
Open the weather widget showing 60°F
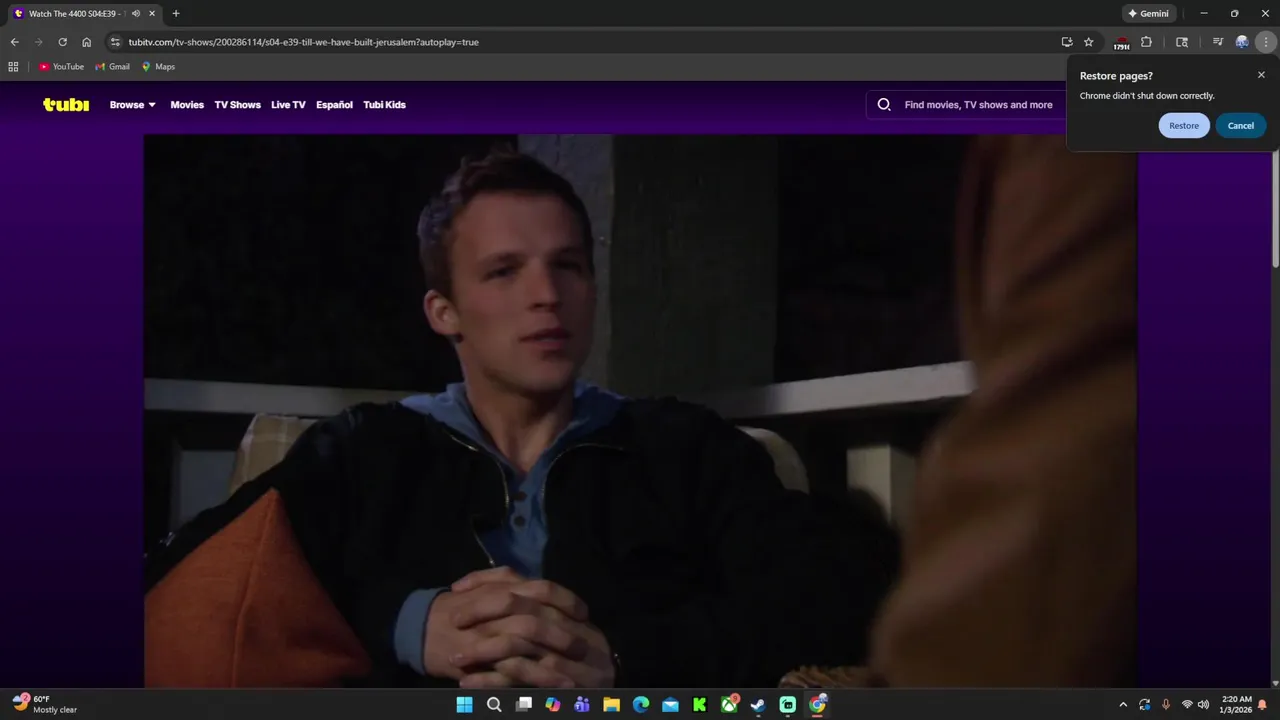tap(45, 704)
